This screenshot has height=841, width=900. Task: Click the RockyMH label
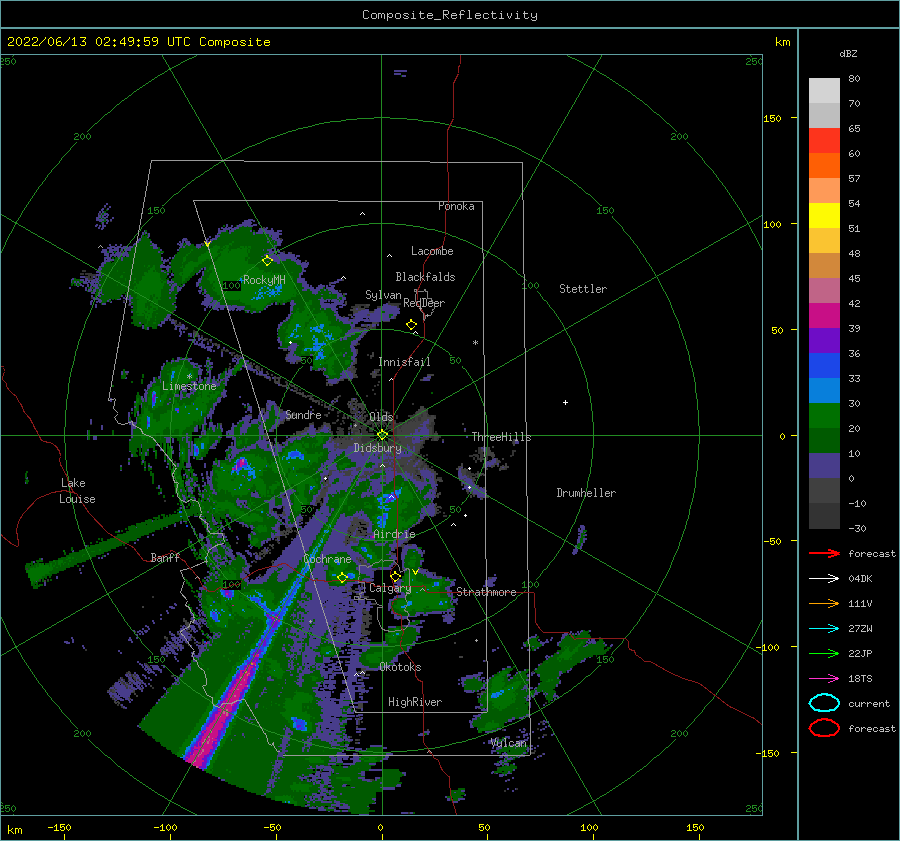(264, 280)
